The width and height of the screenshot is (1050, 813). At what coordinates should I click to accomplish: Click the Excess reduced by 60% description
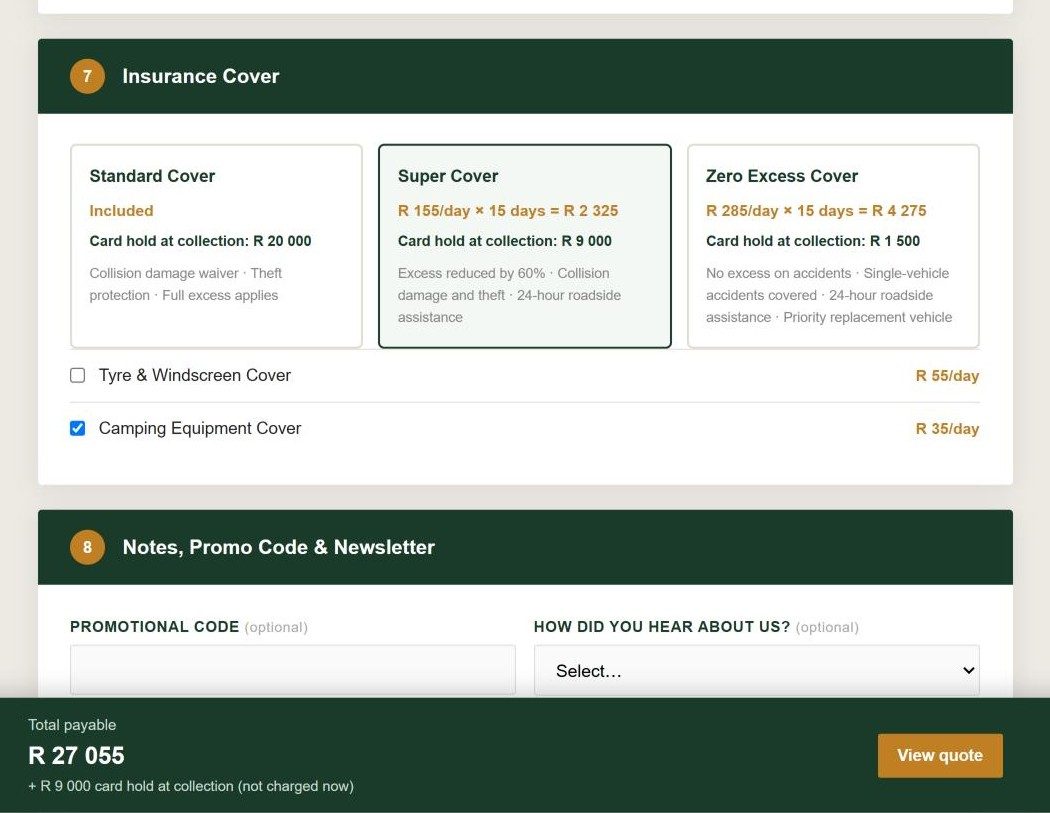point(509,295)
